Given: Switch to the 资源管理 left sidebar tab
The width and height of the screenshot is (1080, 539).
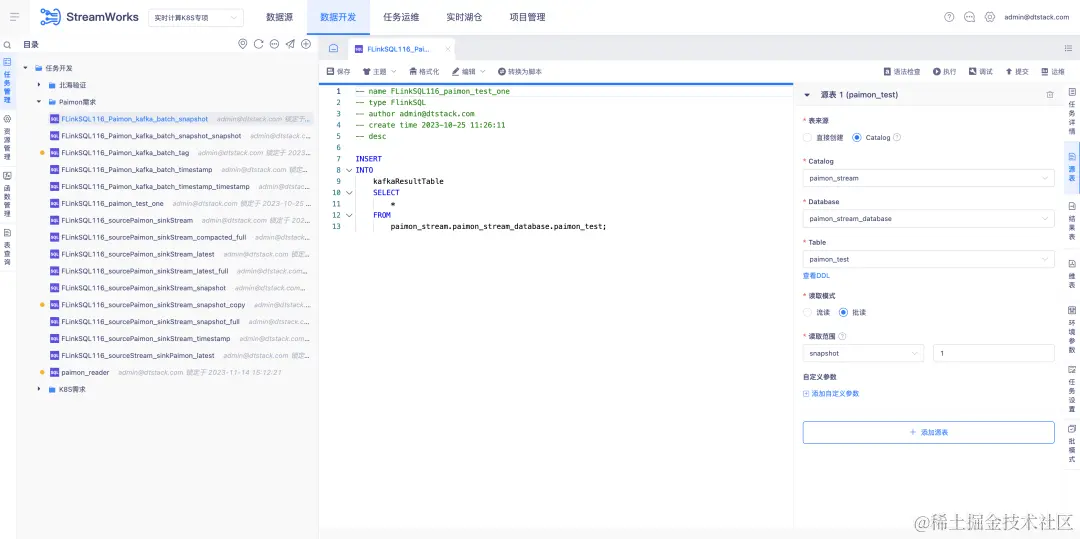Looking at the screenshot, I should pos(8,137).
